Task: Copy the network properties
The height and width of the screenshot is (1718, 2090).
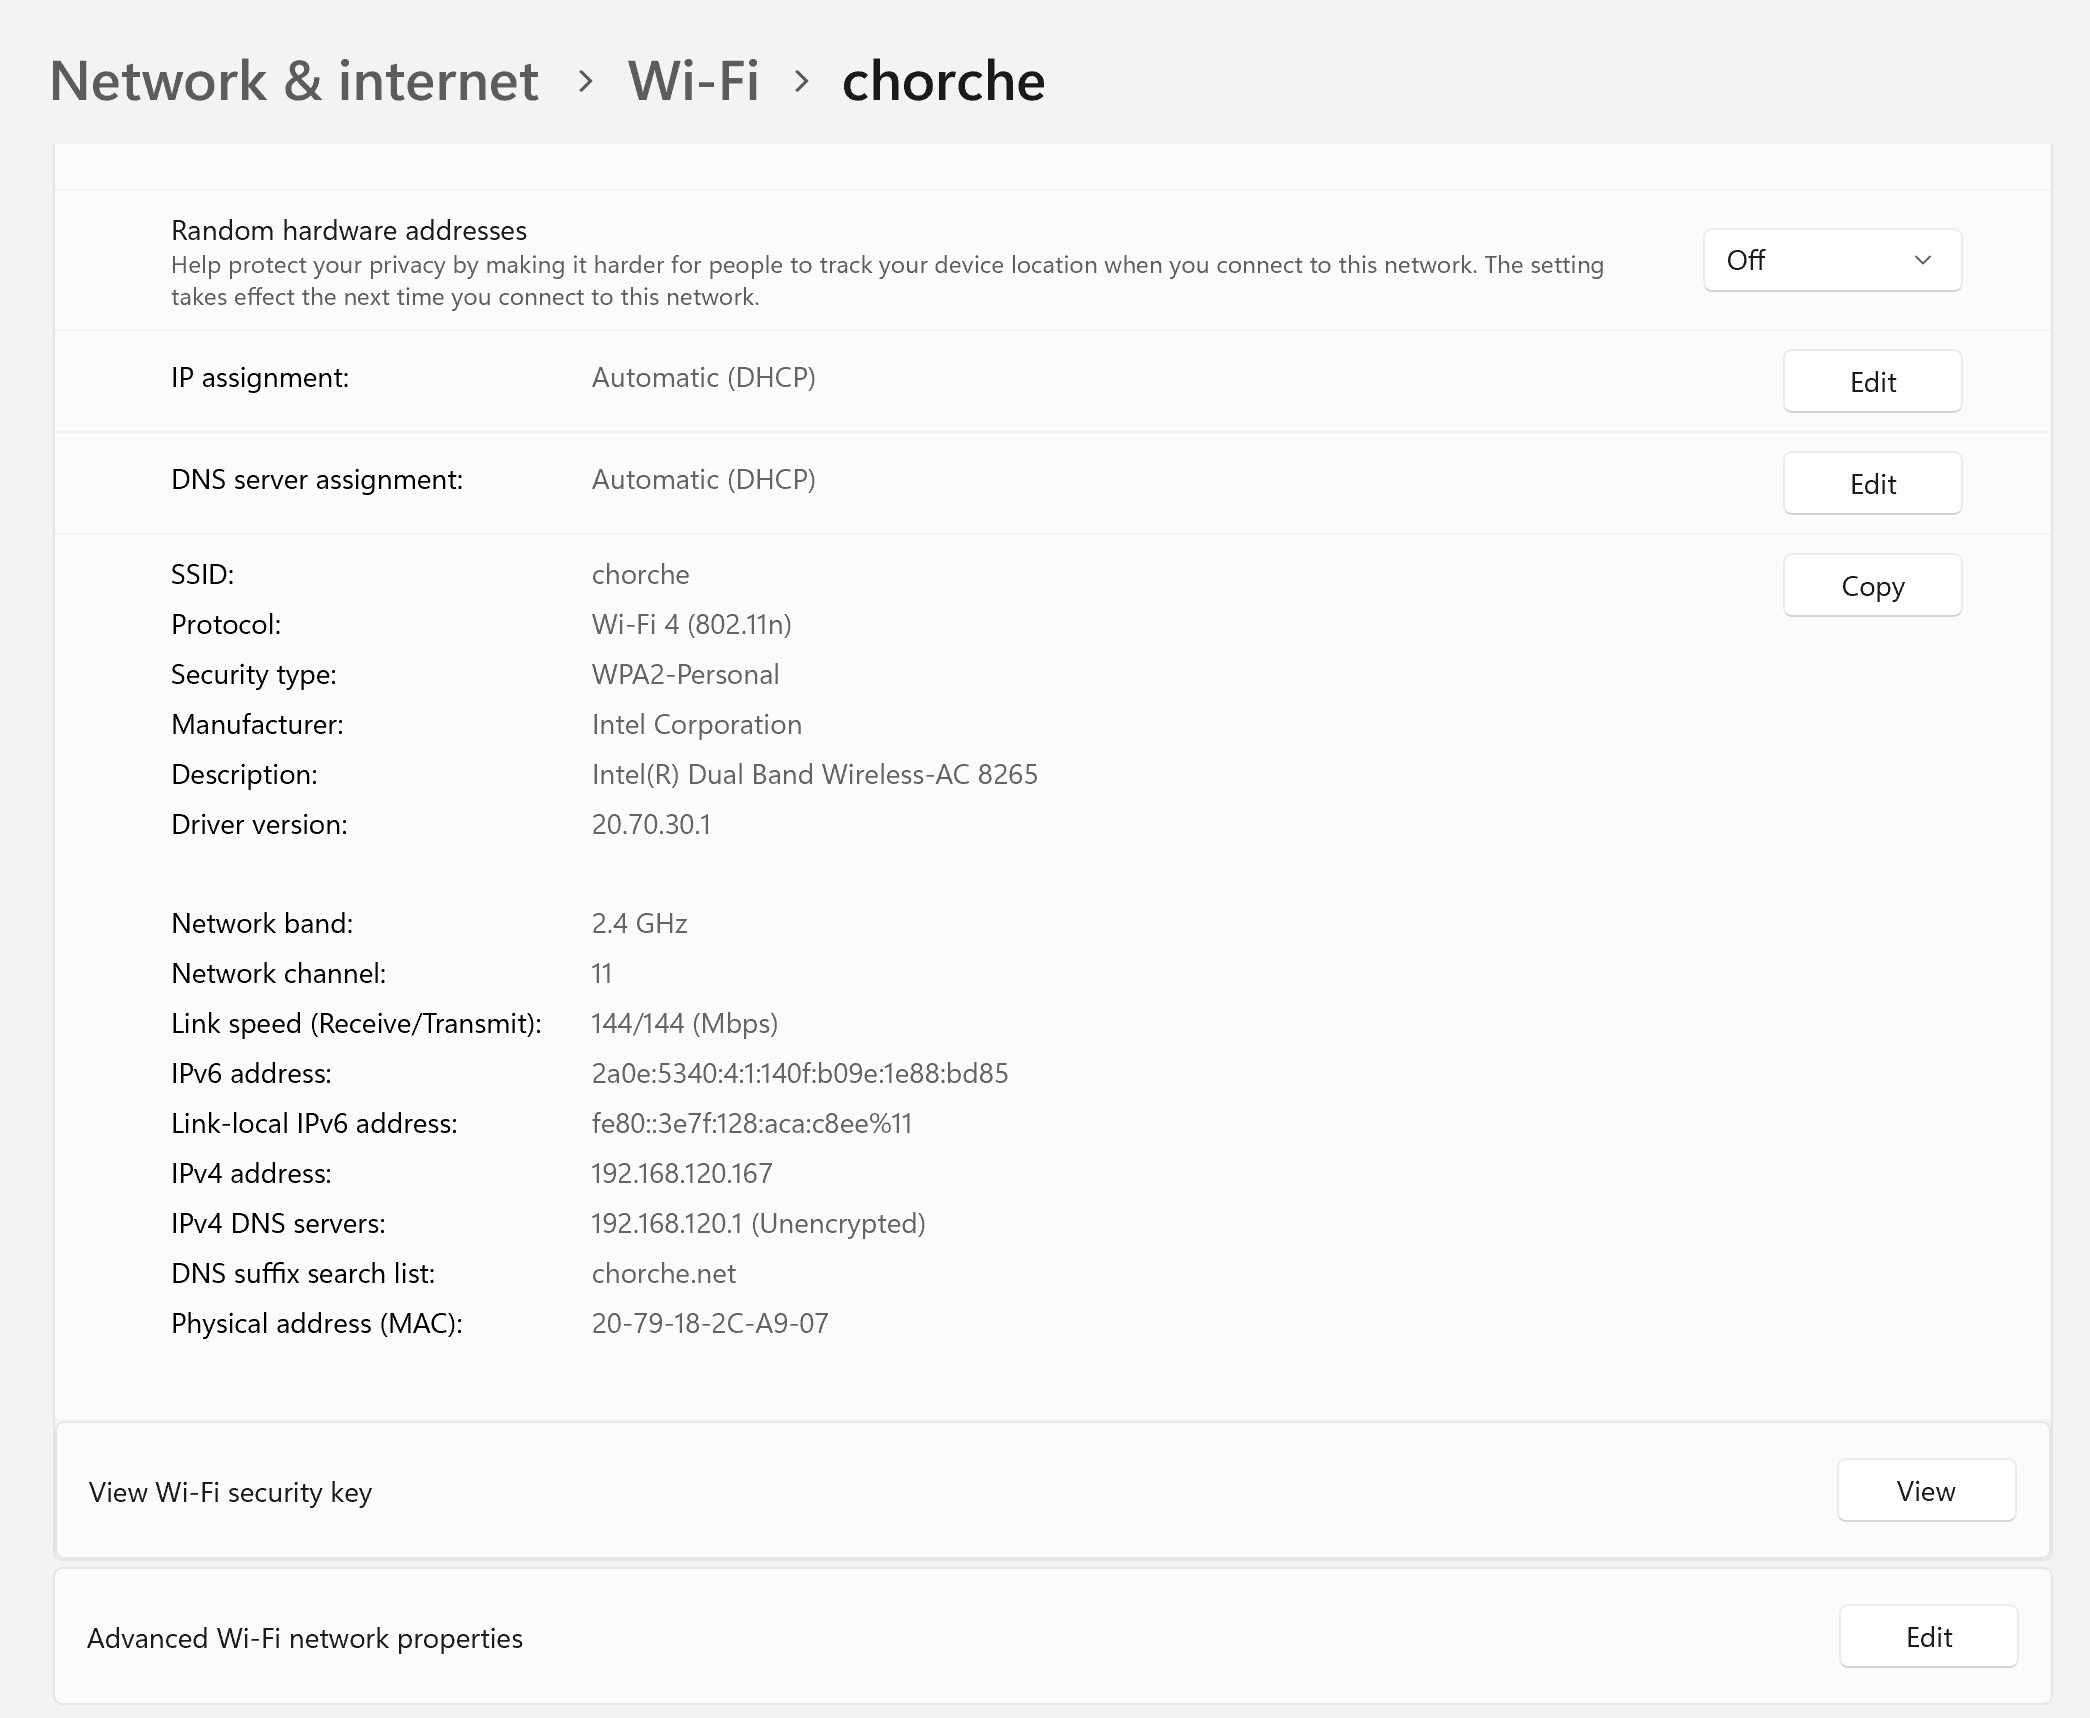Action: coord(1871,585)
